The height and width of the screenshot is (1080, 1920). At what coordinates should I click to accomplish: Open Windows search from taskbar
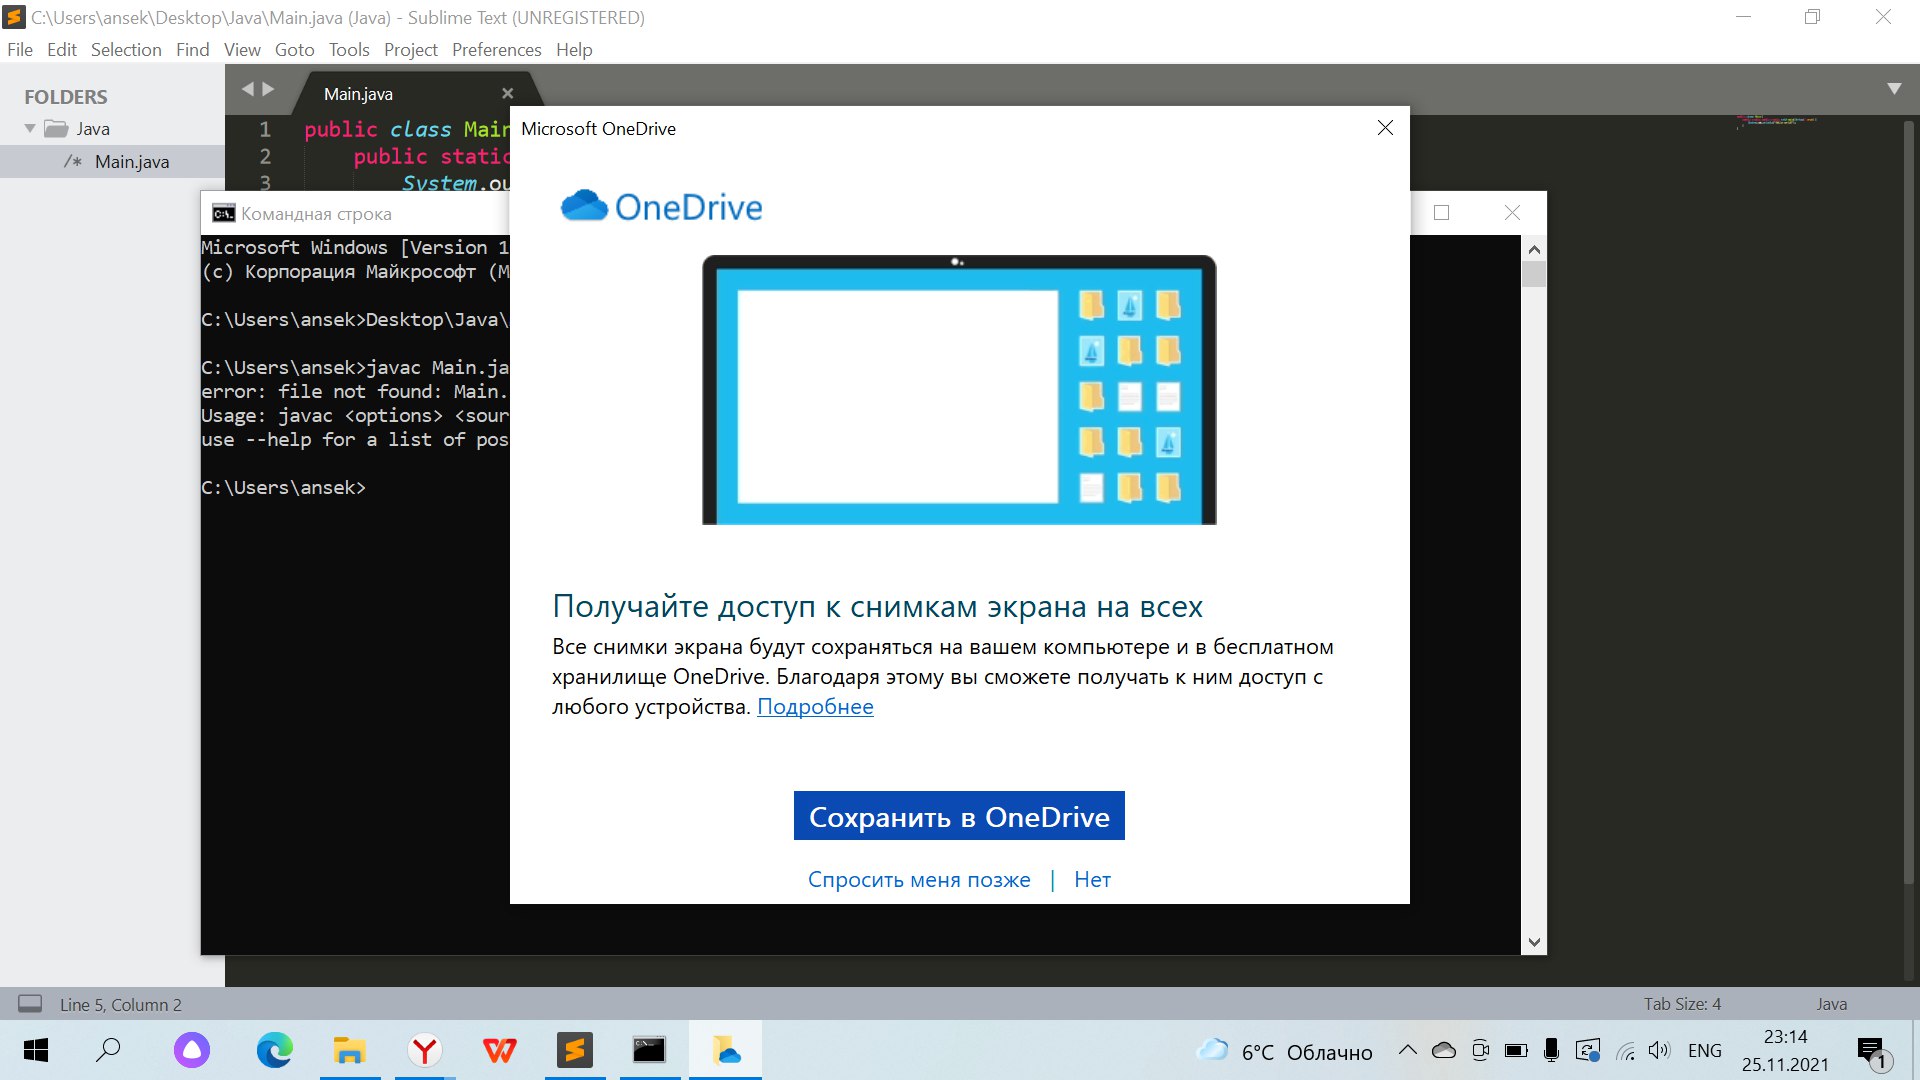point(108,1050)
